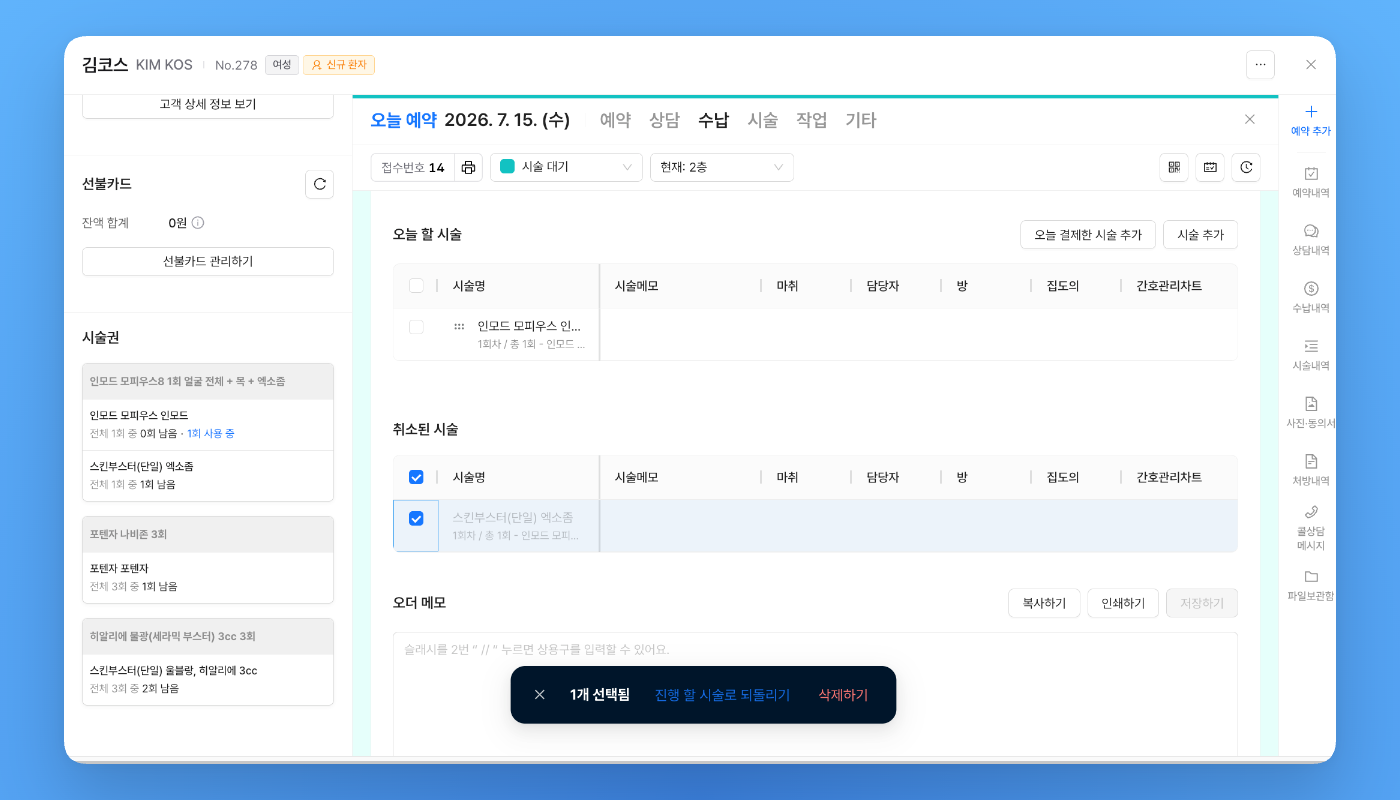Close the 오늘 예약 panel
This screenshot has height=800, width=1400.
[1250, 119]
